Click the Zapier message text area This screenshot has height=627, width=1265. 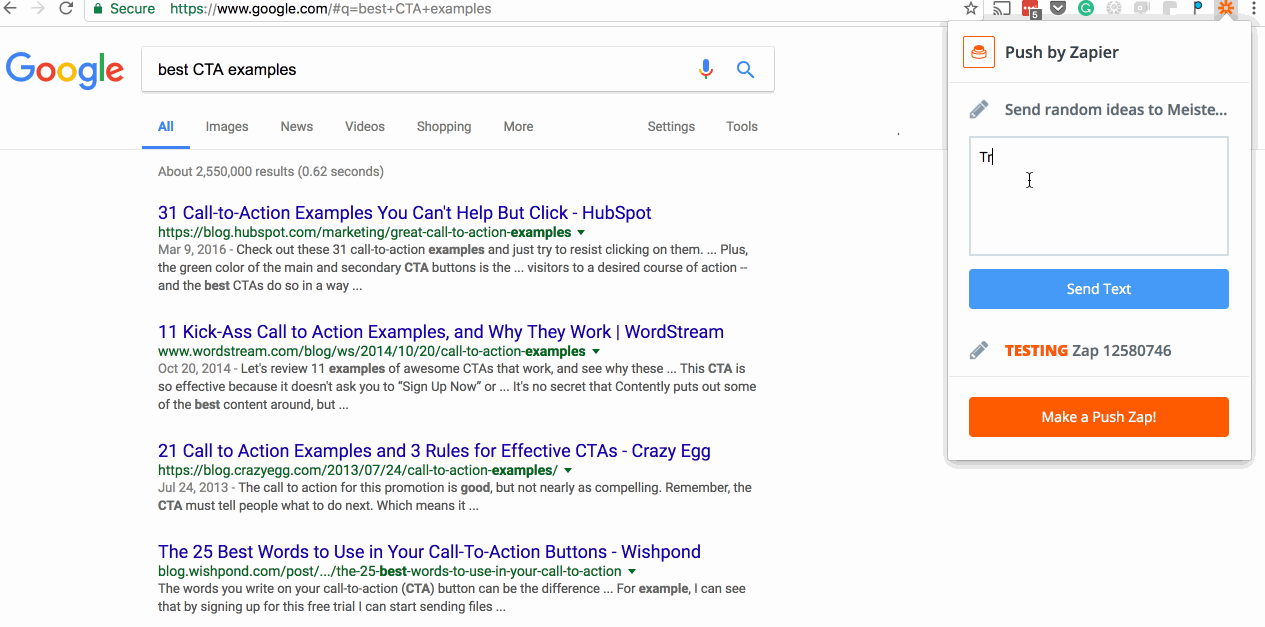click(x=1098, y=196)
